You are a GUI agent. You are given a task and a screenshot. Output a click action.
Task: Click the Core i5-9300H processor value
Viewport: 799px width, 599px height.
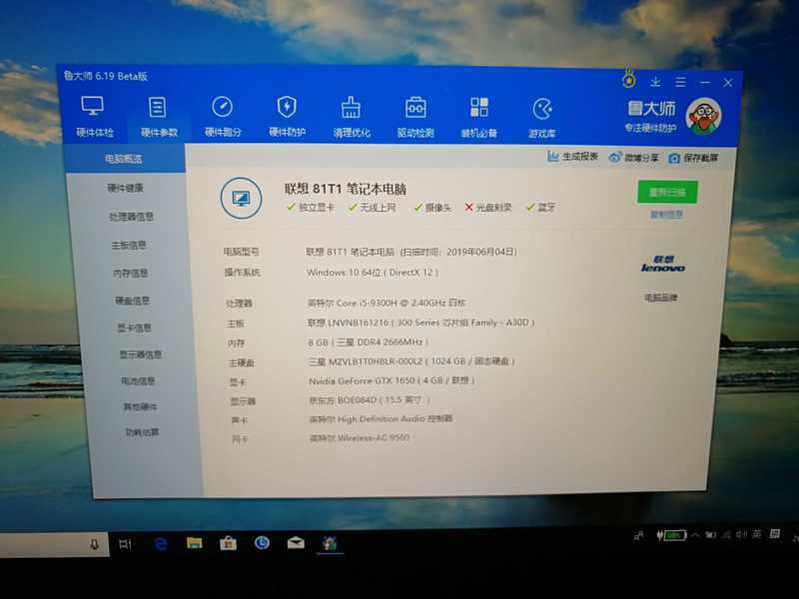coord(387,303)
